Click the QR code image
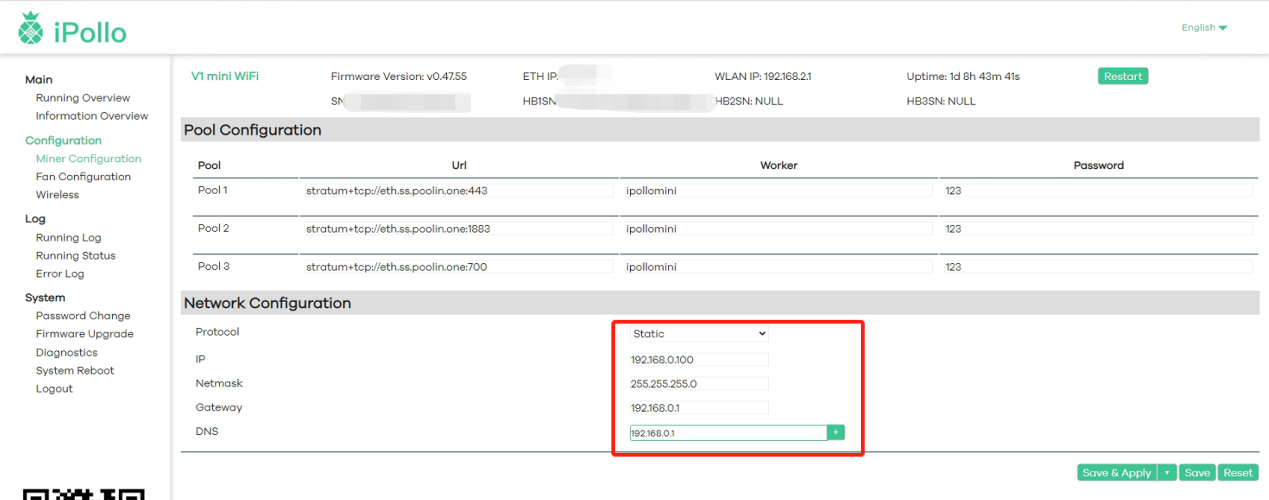 click(84, 493)
